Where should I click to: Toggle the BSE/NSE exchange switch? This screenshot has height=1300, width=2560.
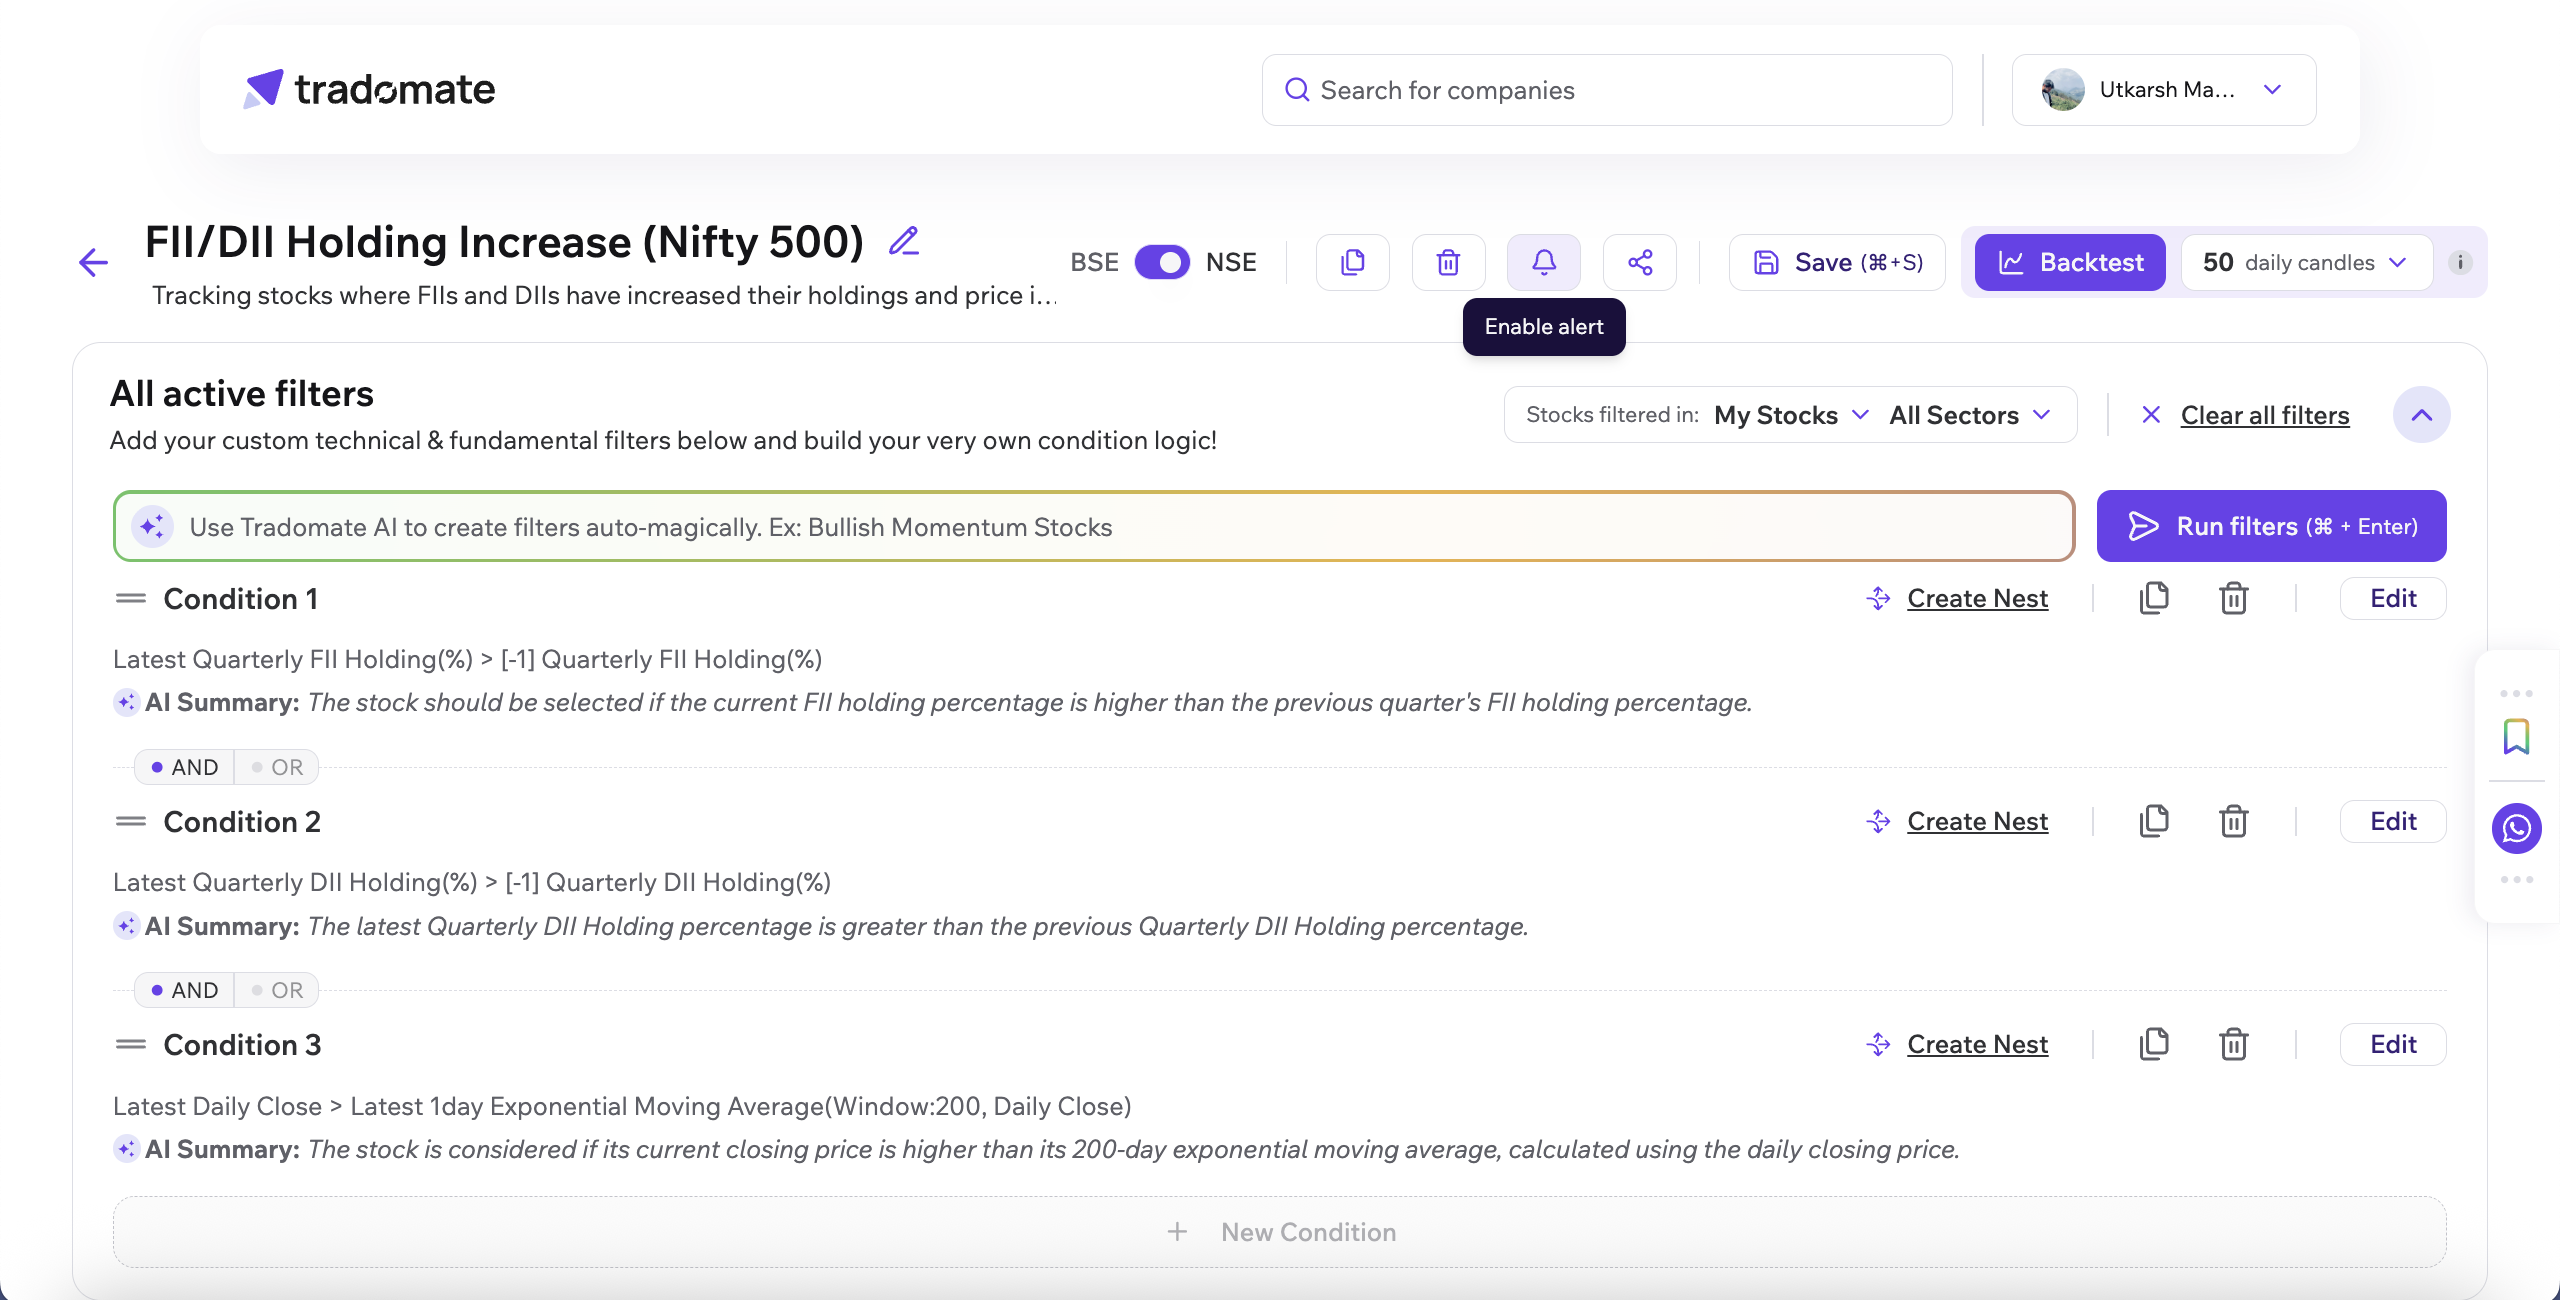(1161, 262)
